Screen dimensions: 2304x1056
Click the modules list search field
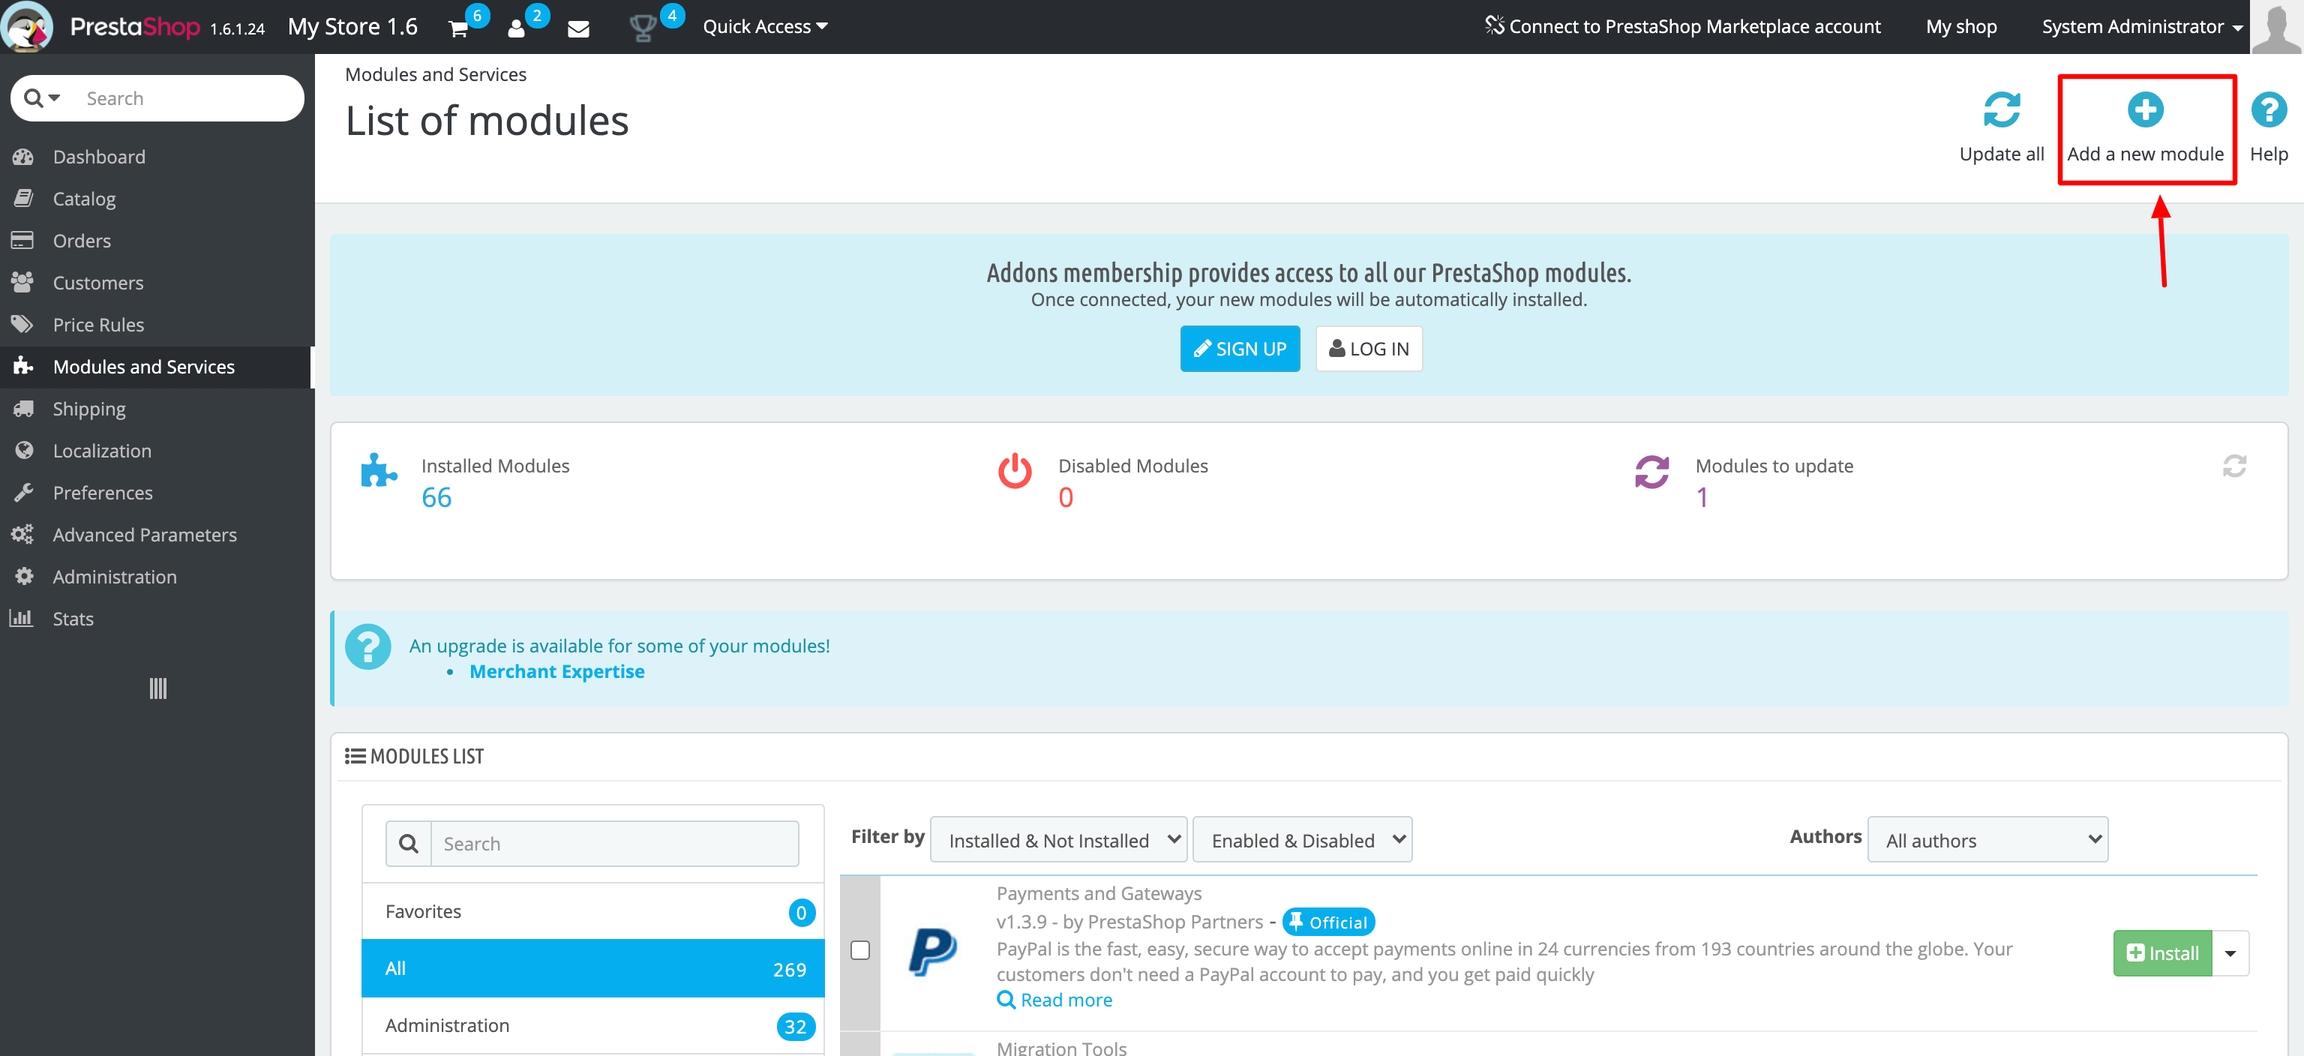614,844
